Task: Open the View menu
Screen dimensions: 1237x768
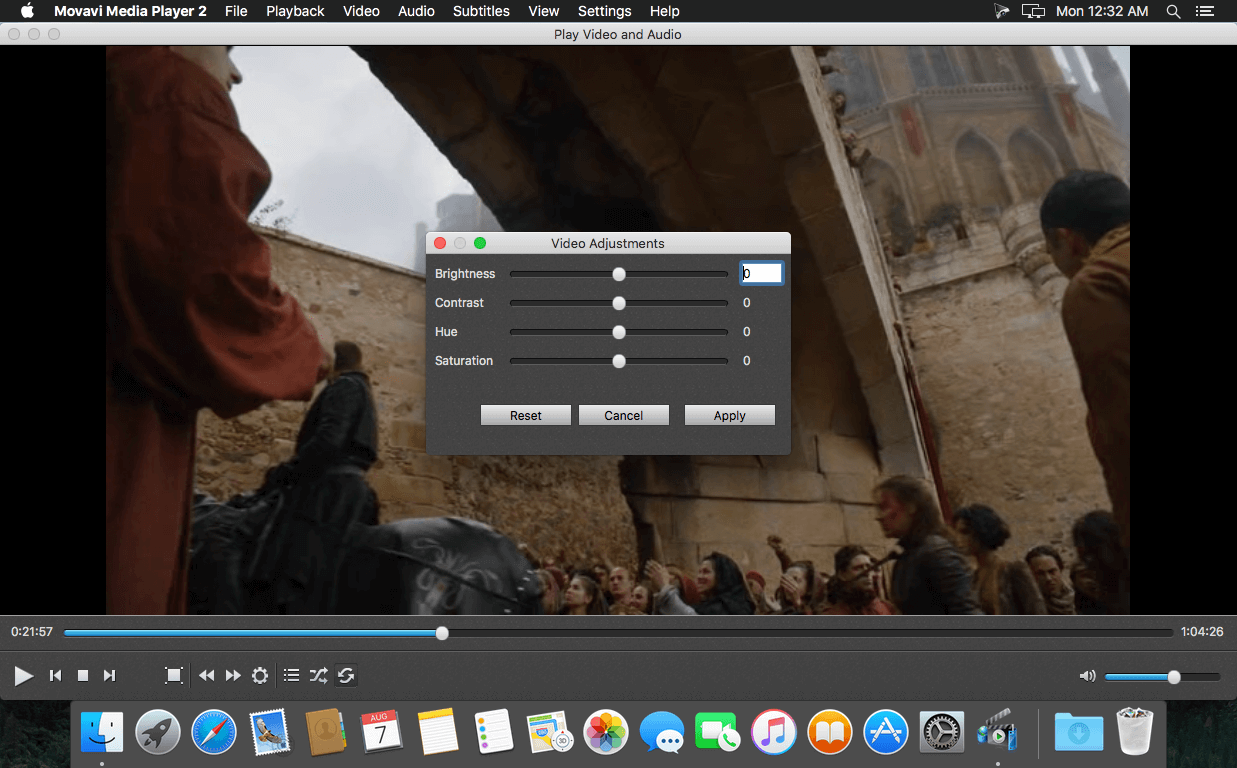Action: click(544, 11)
